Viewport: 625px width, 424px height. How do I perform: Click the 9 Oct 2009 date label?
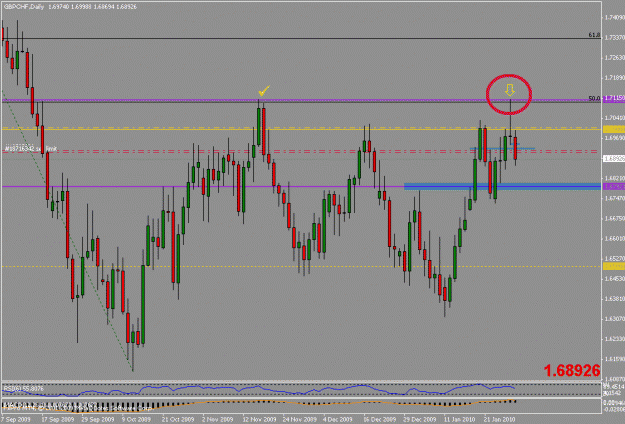click(x=136, y=420)
